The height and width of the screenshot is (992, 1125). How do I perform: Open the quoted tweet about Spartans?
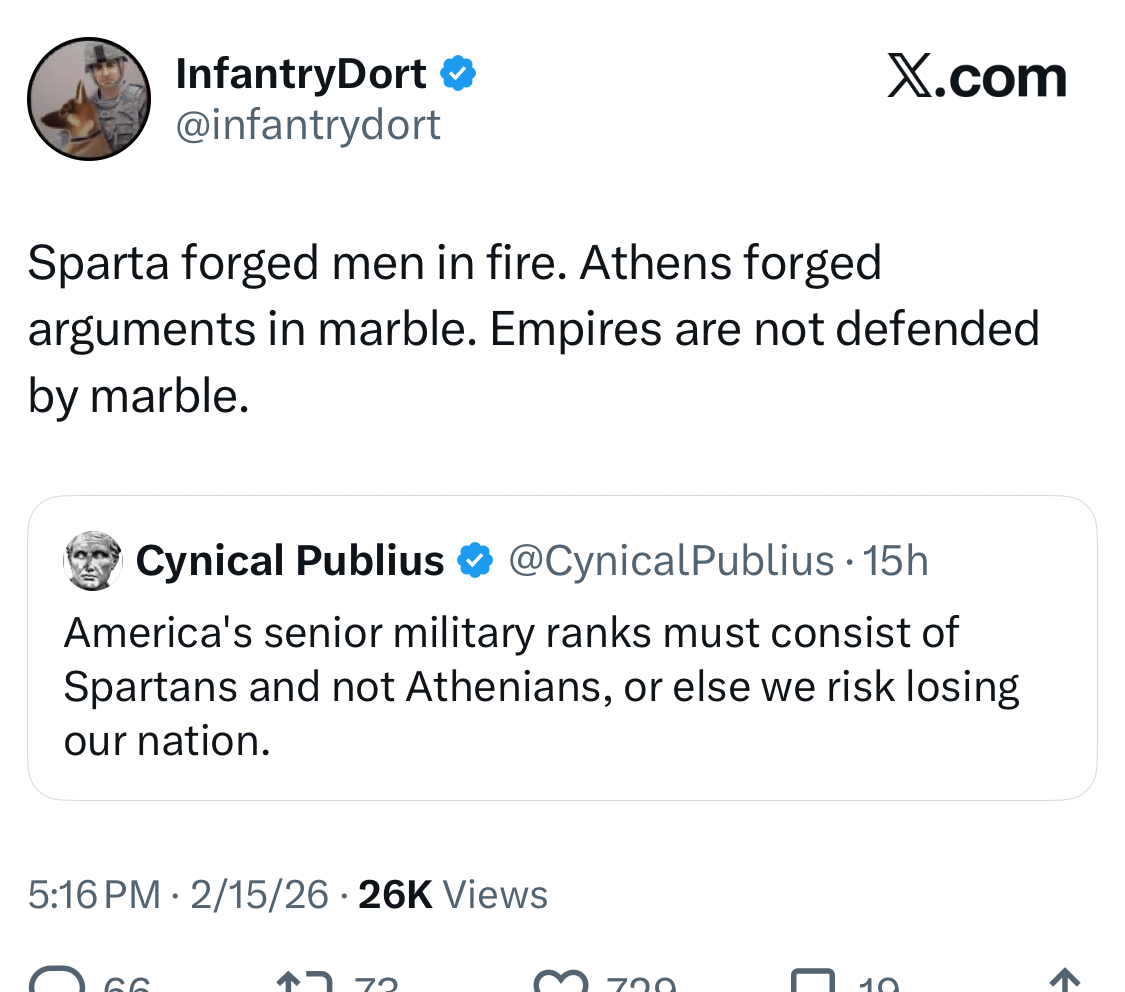click(x=540, y=687)
